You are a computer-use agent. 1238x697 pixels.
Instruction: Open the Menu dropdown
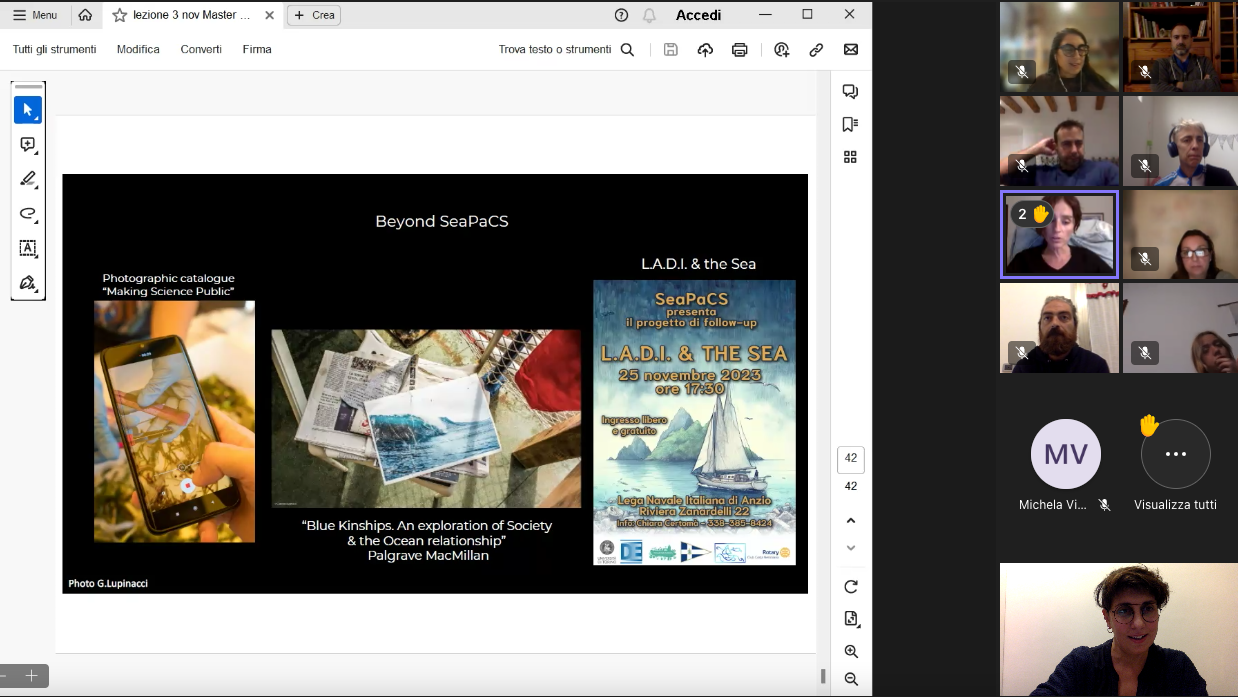(35, 15)
